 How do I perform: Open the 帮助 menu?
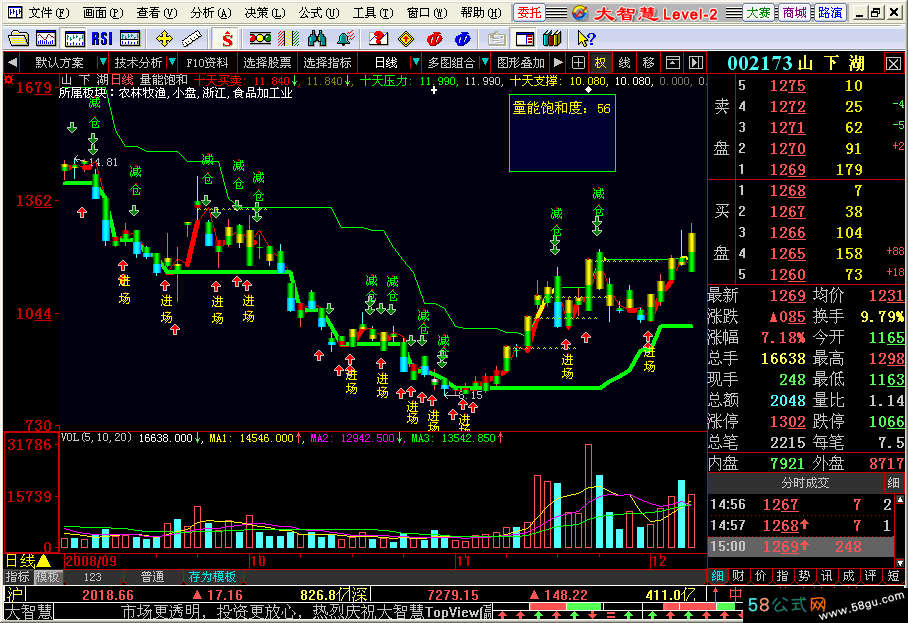481,13
